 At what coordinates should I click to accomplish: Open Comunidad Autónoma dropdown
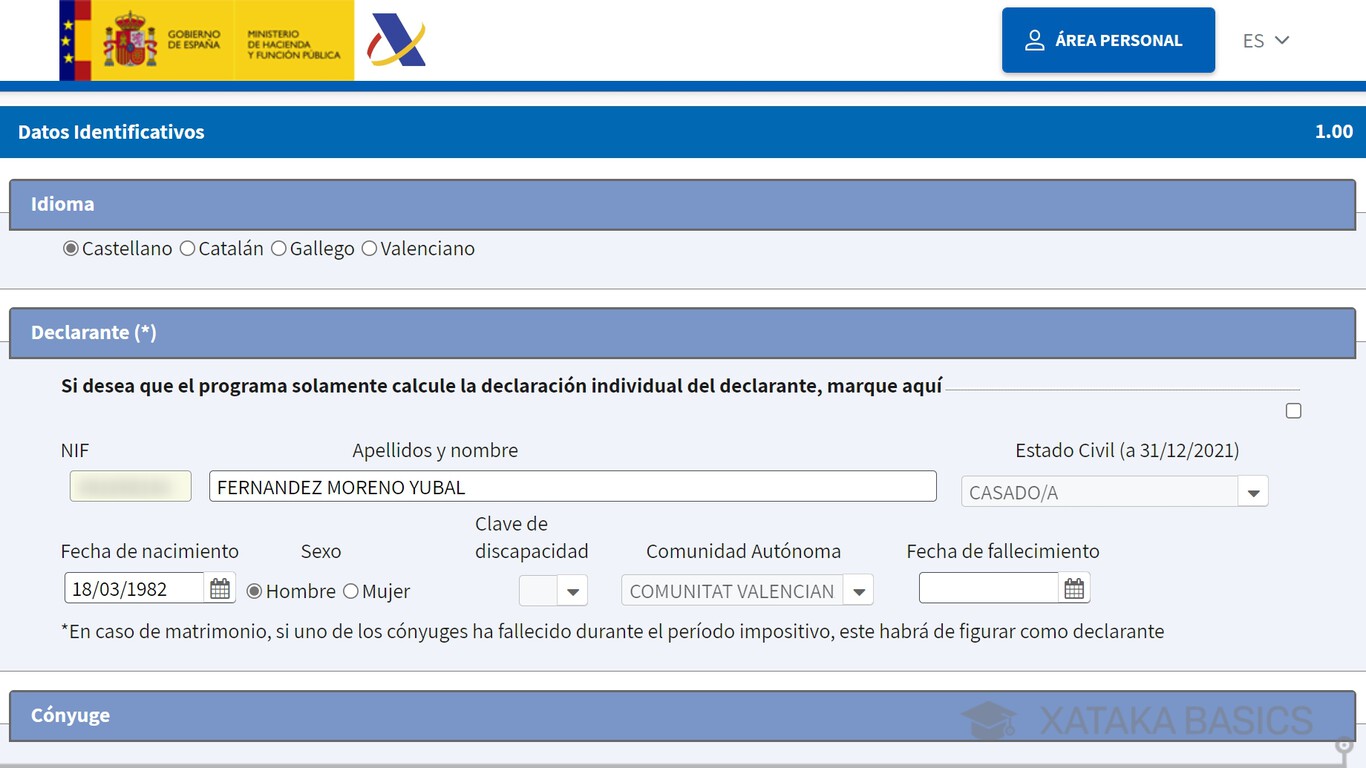(858, 591)
